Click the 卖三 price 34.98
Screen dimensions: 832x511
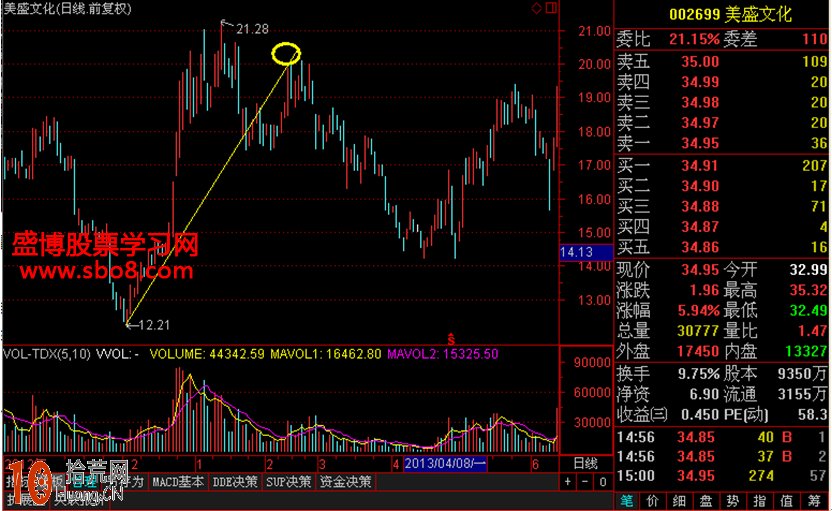700,102
